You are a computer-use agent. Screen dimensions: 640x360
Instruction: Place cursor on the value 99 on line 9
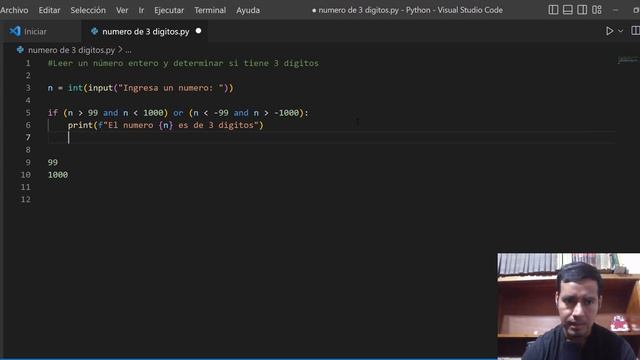[x=53, y=162]
